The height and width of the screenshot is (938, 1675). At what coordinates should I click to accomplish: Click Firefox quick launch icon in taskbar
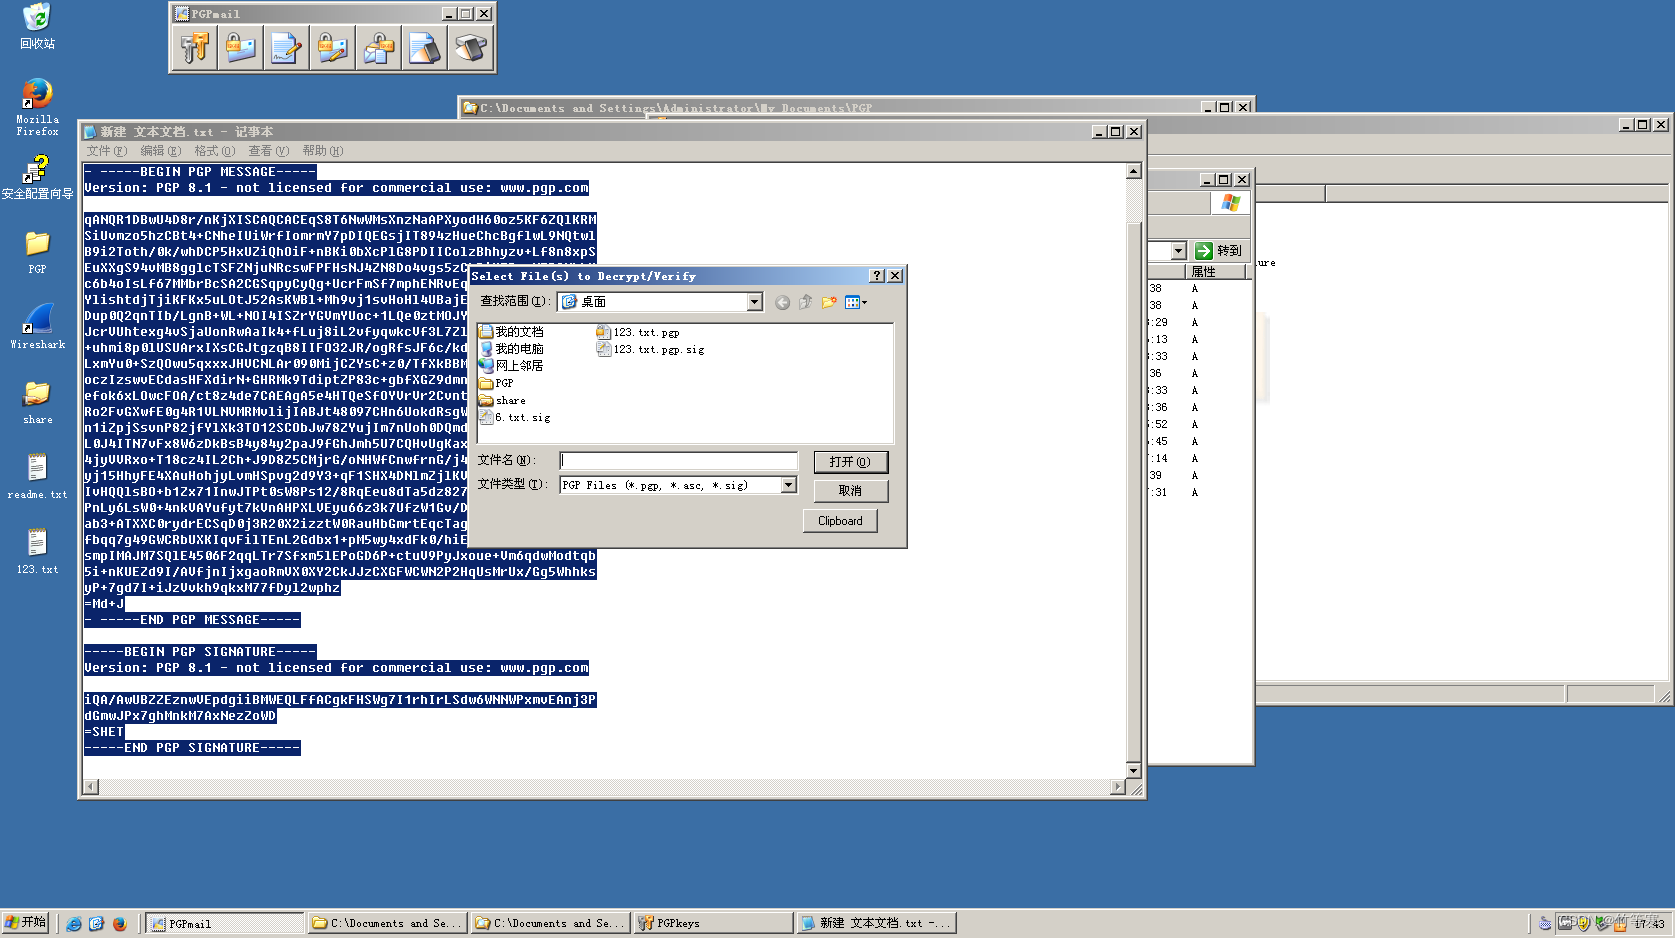tap(119, 924)
